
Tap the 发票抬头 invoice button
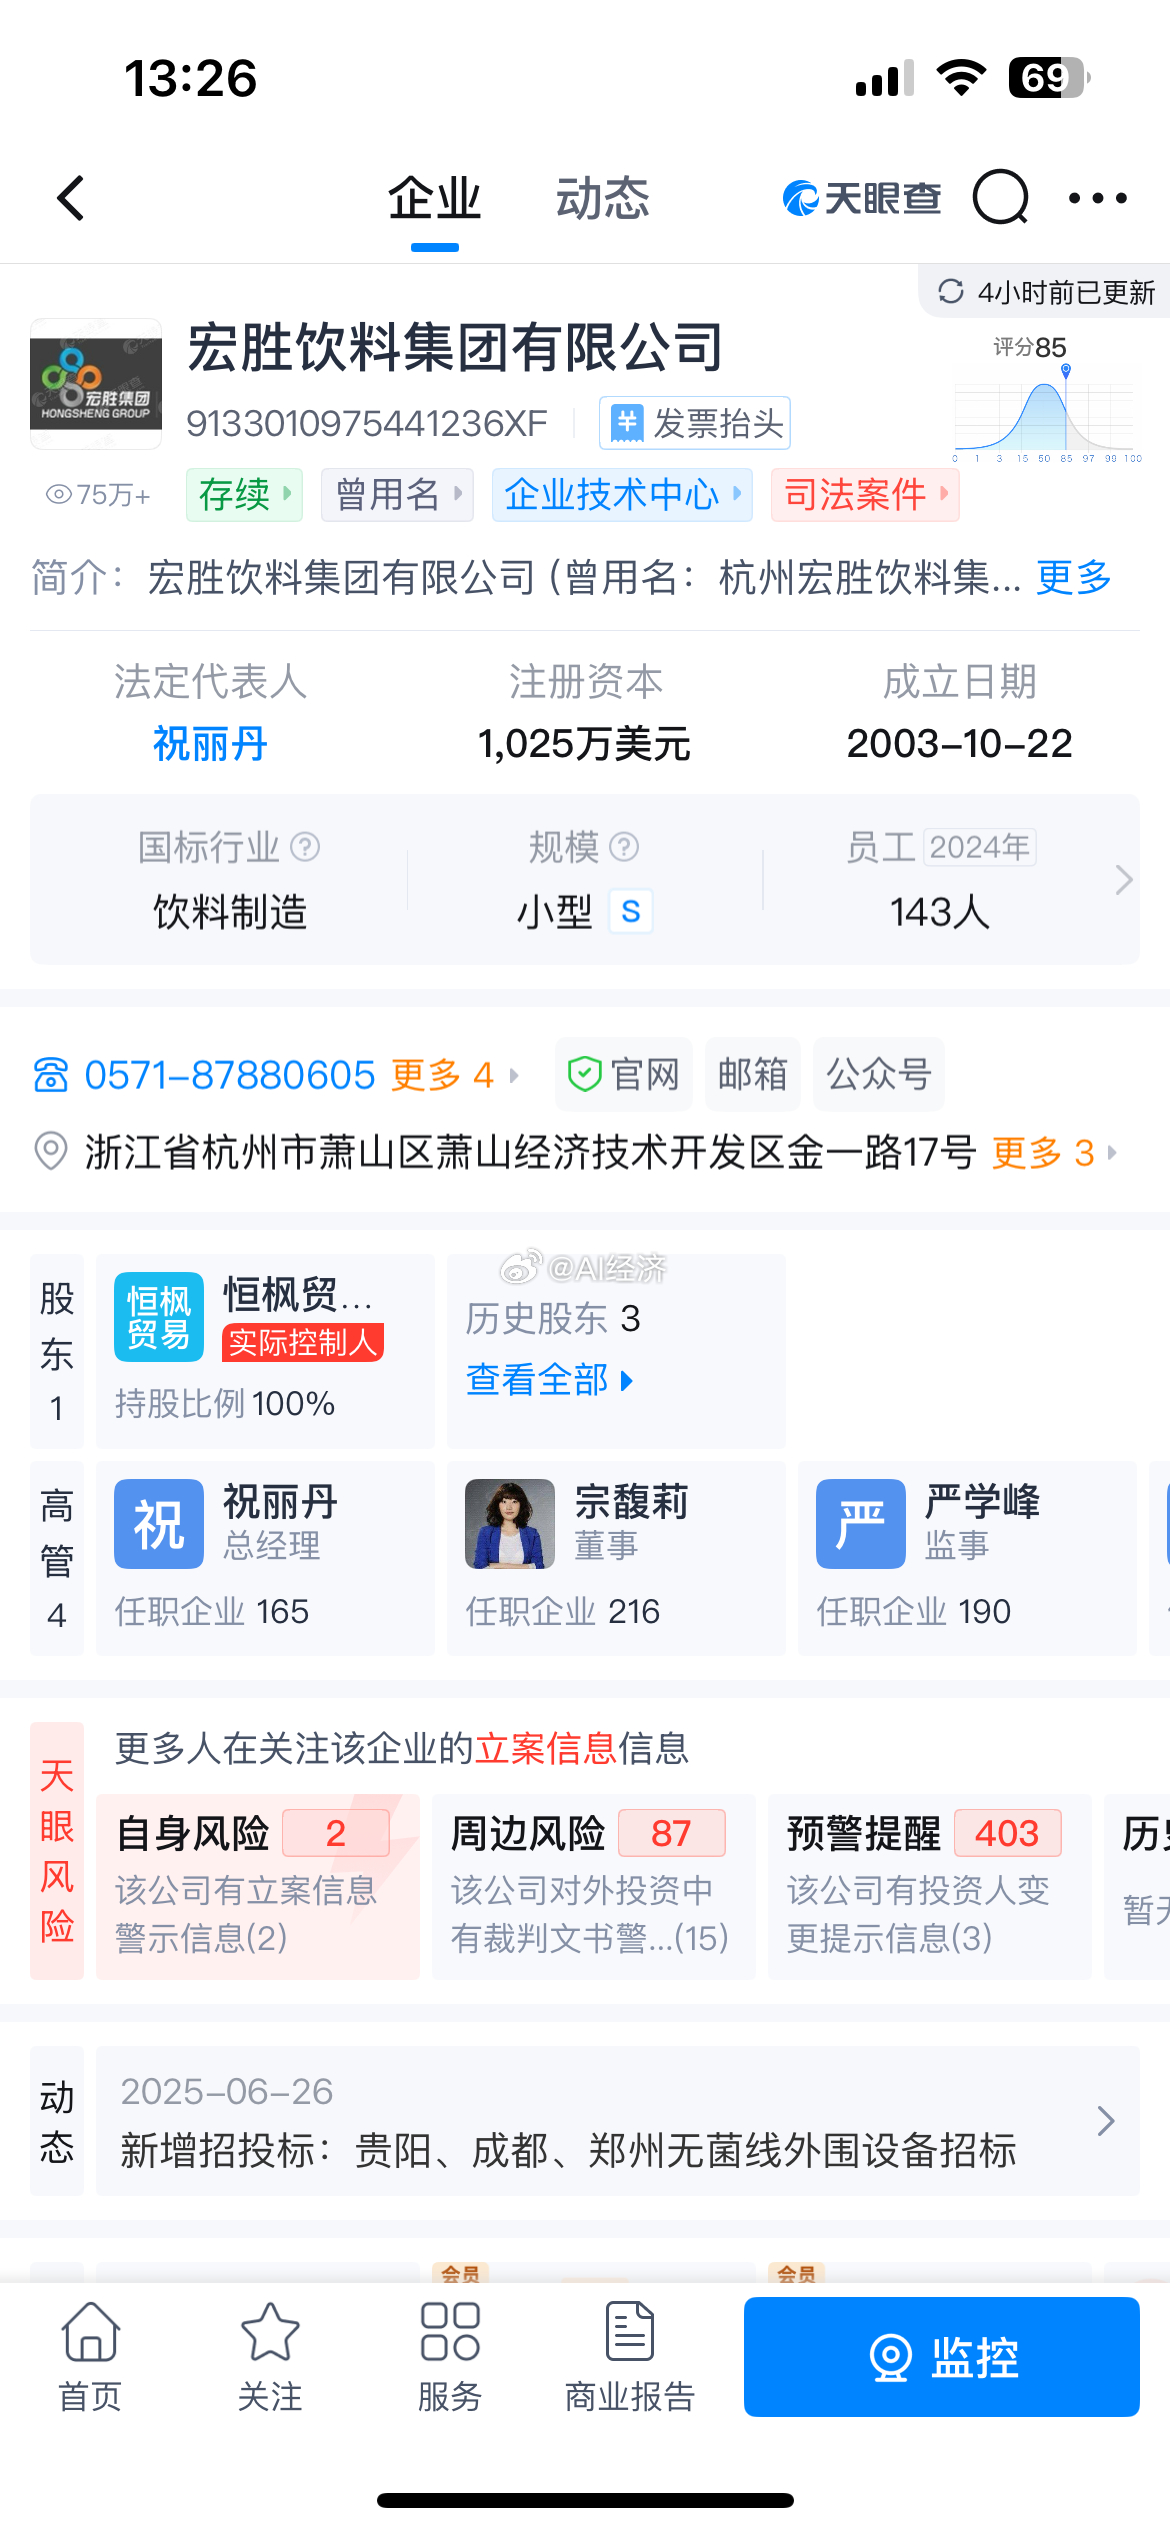pyautogui.click(x=695, y=423)
